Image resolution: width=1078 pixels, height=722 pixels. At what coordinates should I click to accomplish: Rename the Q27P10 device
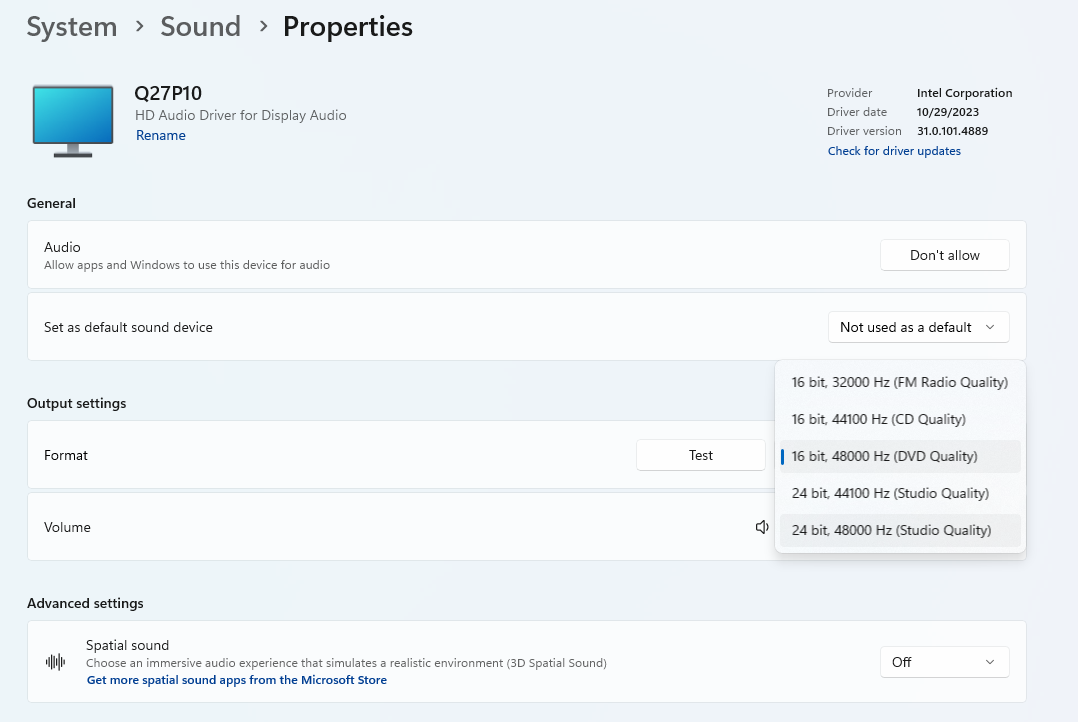(161, 135)
